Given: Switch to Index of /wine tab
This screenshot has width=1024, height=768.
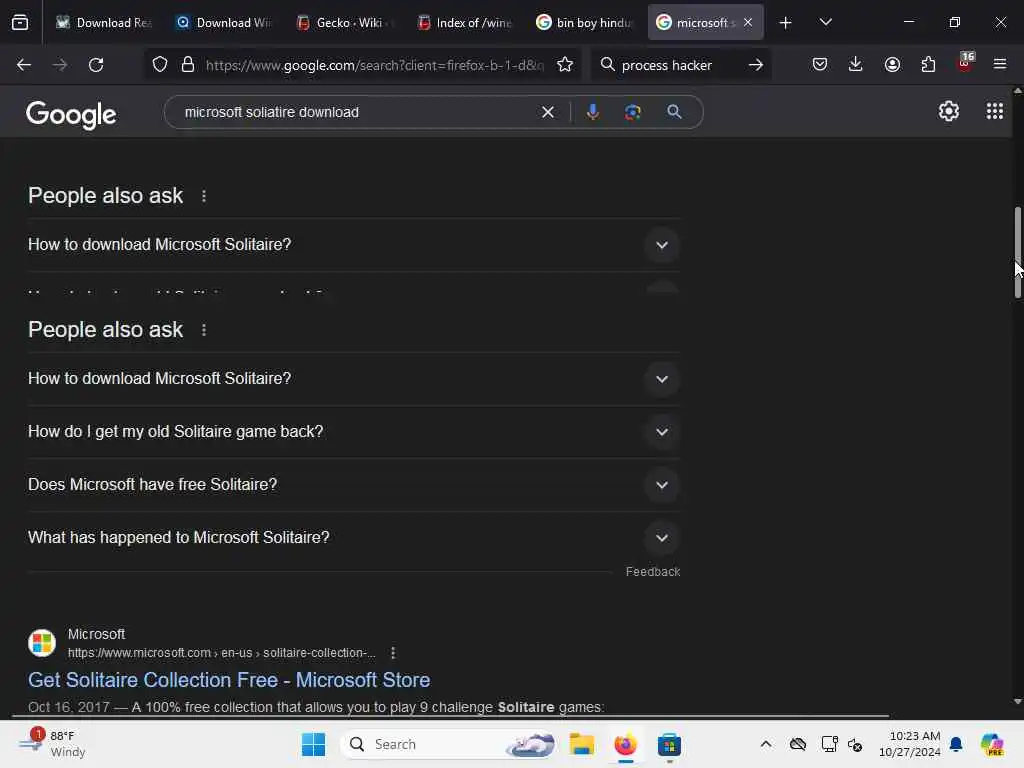Looking at the screenshot, I should (463, 23).
